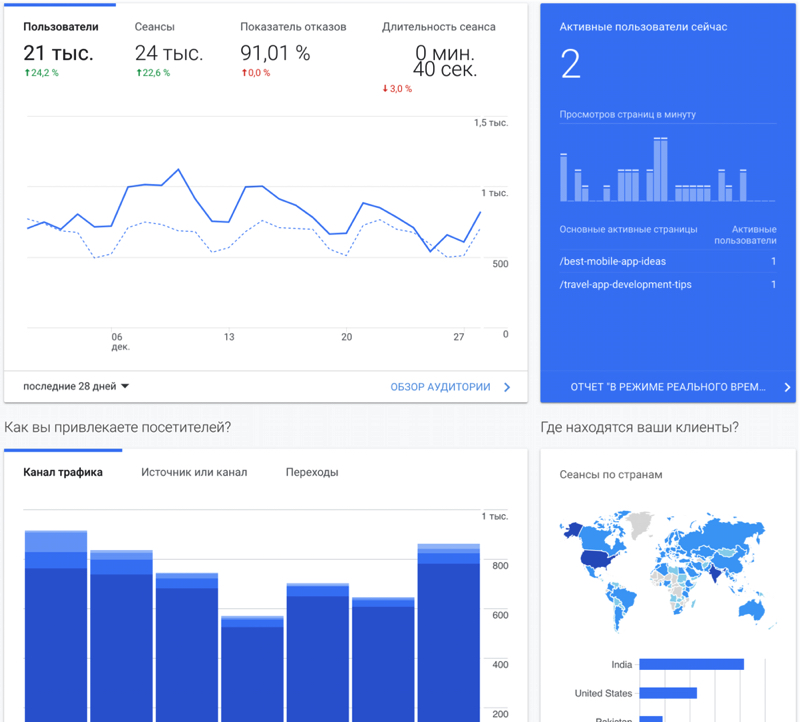Select the 'Канал трафика' tab
This screenshot has width=800, height=722.
click(62, 472)
